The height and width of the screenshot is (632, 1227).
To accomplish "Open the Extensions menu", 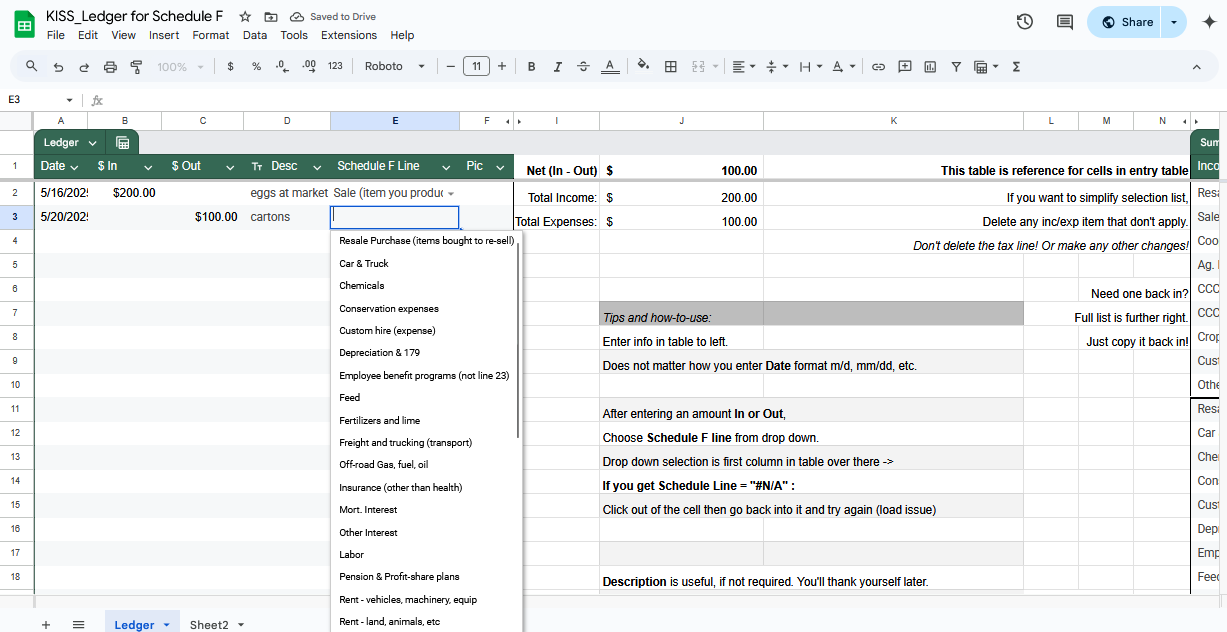I will [348, 35].
